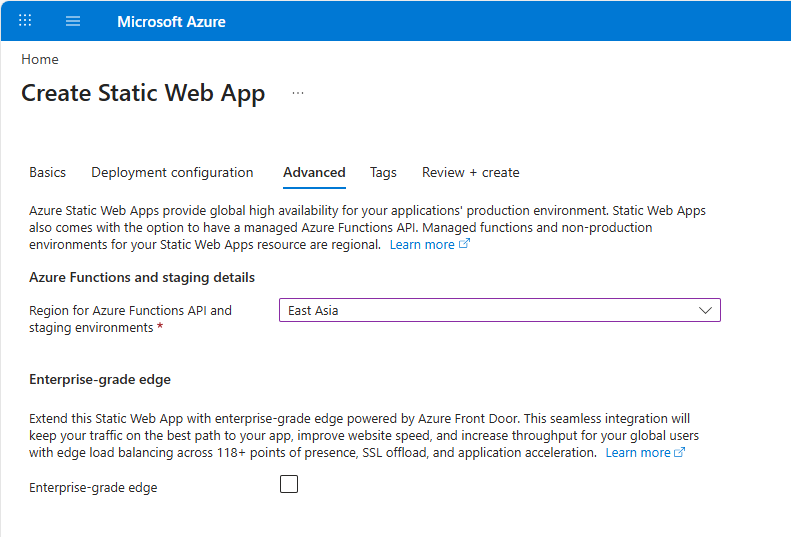791x537 pixels.
Task: Click the Microsoft Azure logo text
Action: coord(171,22)
